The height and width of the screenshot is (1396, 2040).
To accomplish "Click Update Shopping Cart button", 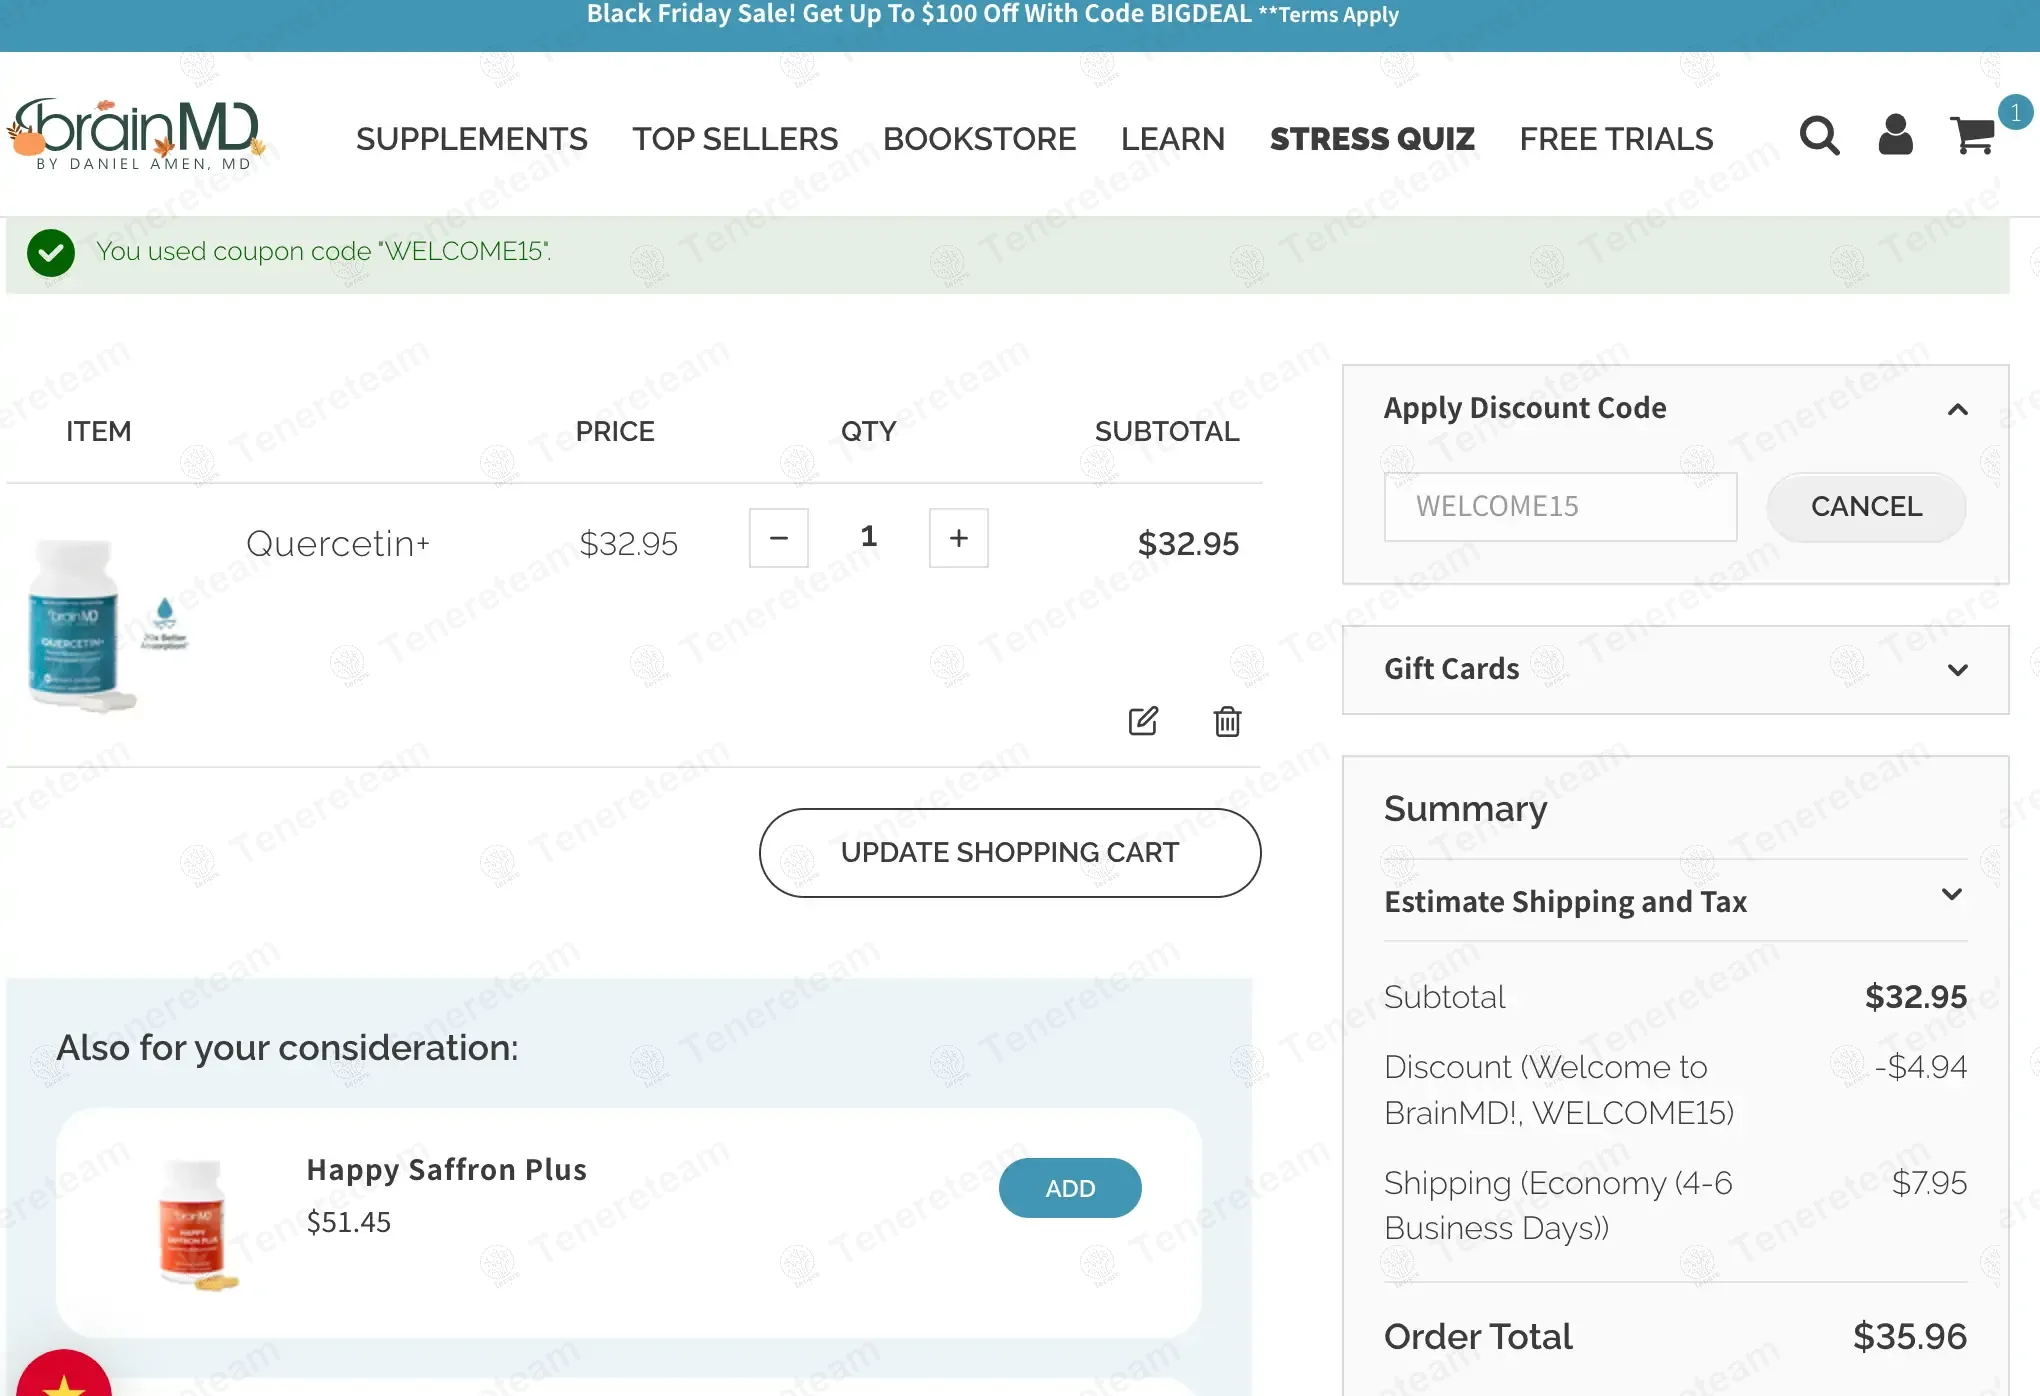I will (x=1009, y=853).
